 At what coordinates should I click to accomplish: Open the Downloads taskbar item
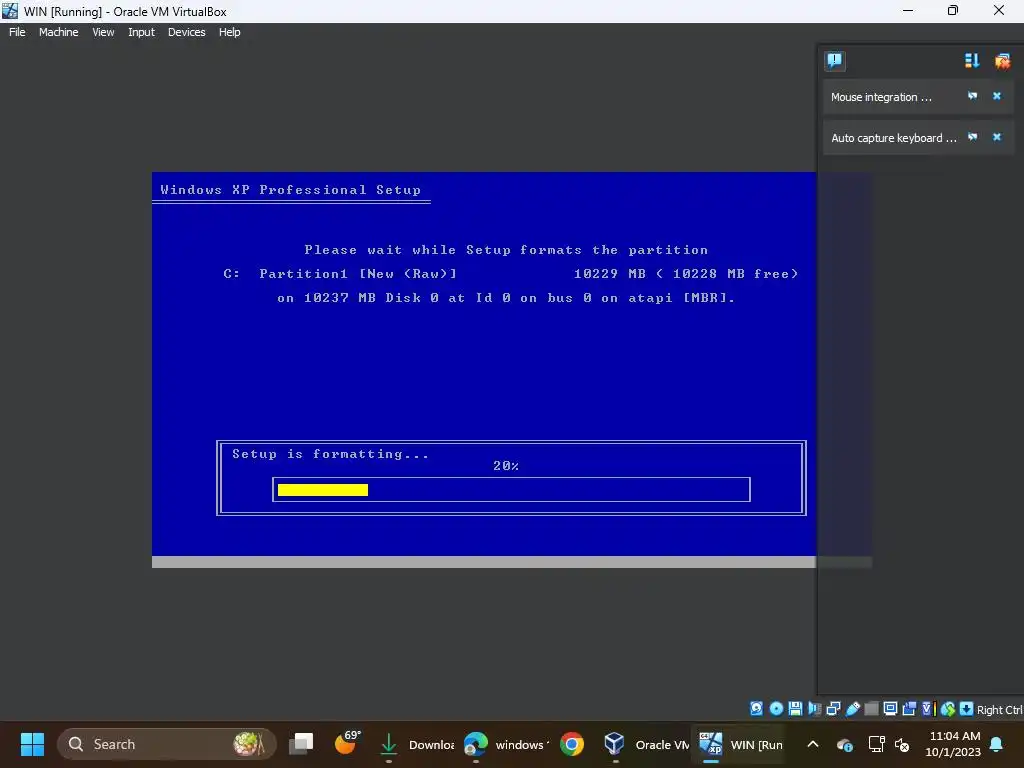tap(417, 744)
